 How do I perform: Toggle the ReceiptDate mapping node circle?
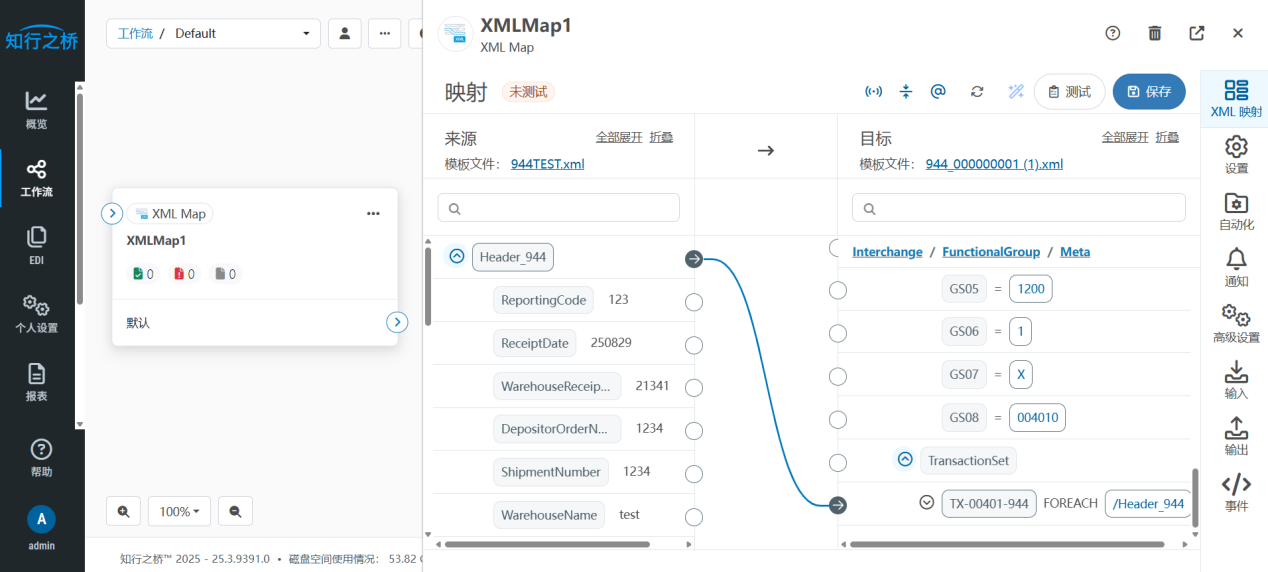click(x=693, y=345)
